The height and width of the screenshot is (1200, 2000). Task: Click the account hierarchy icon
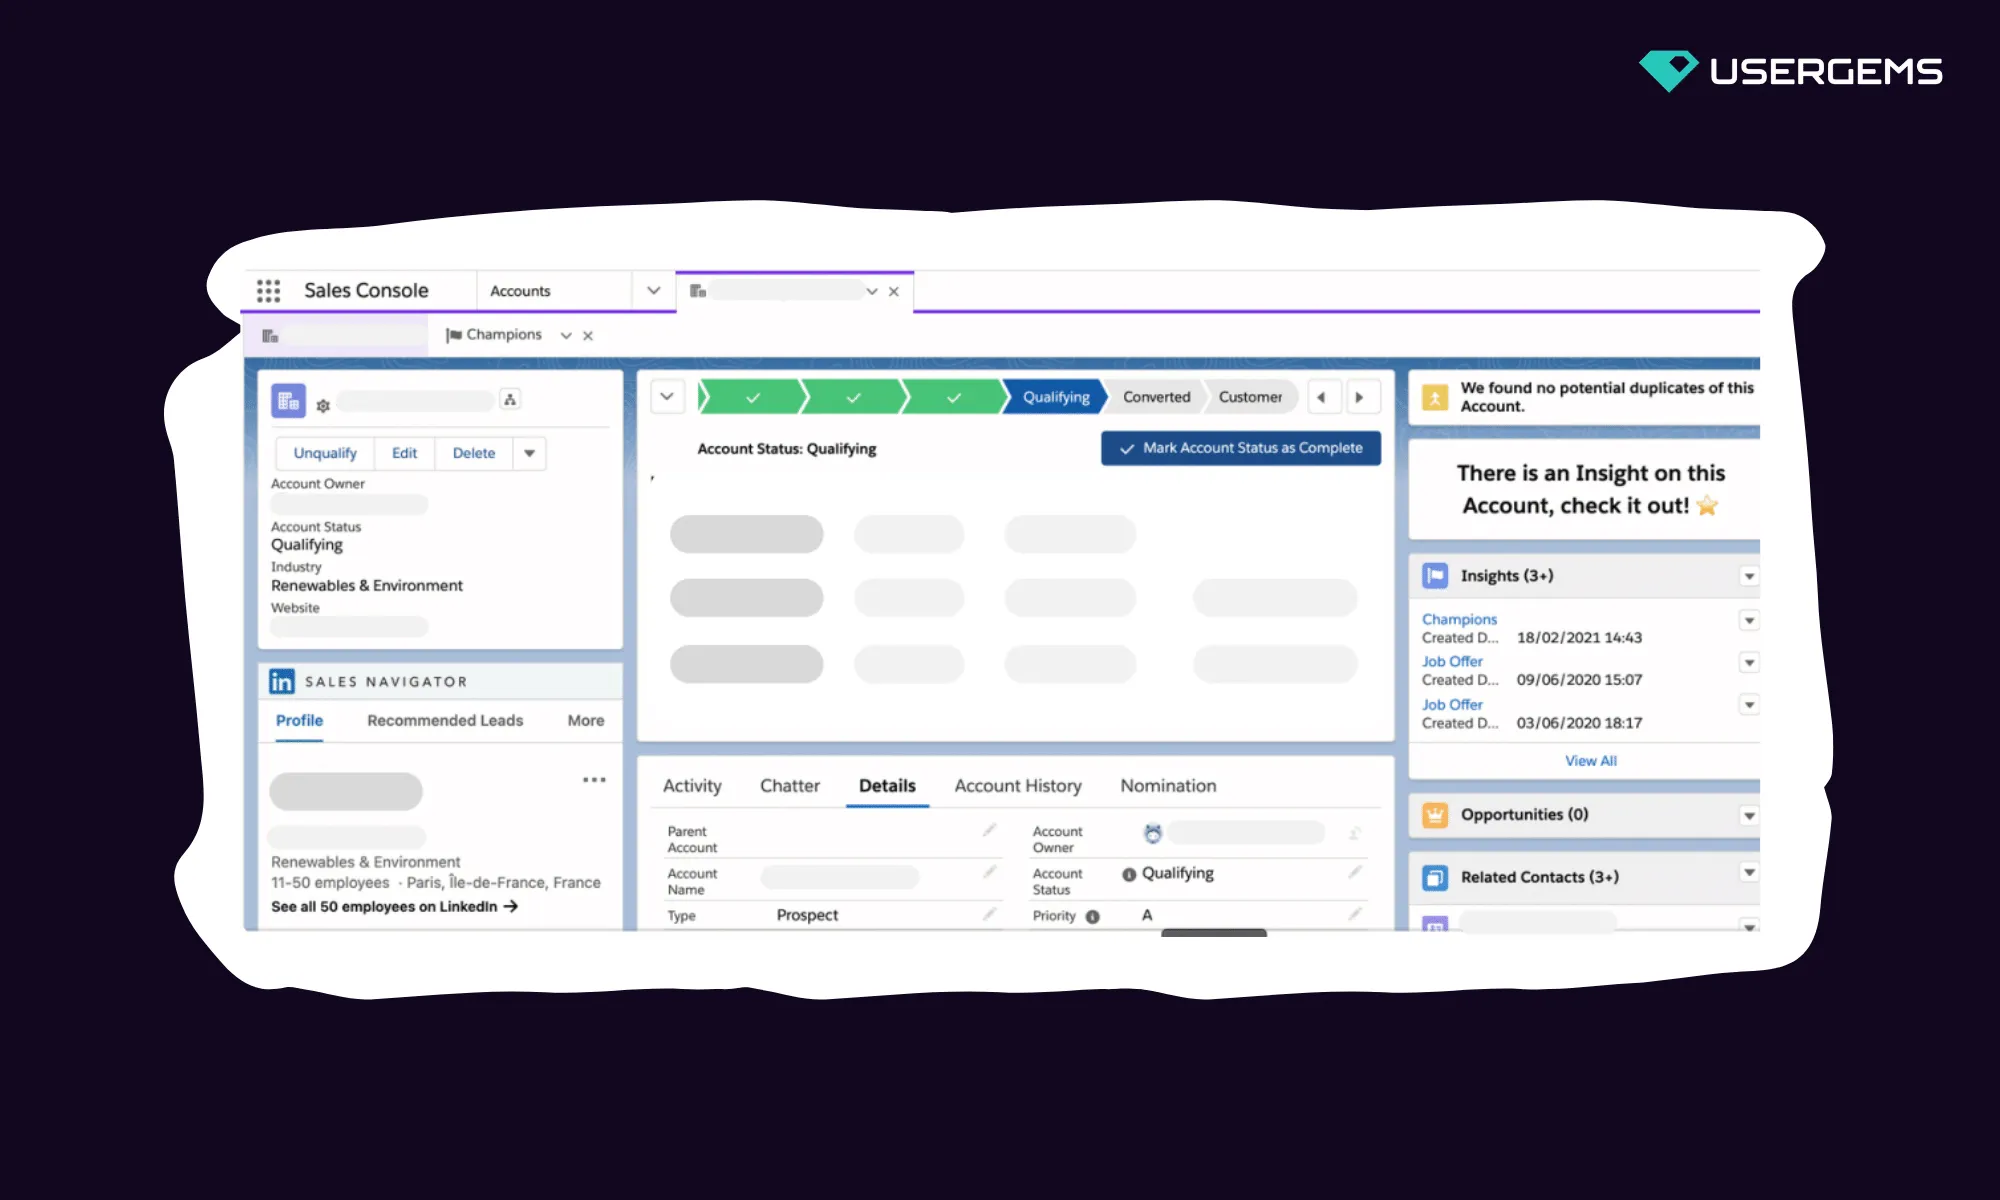(510, 400)
